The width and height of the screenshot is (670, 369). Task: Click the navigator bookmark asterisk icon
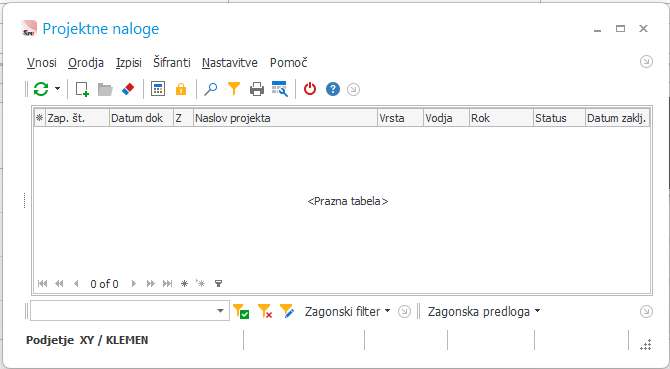[x=184, y=284]
